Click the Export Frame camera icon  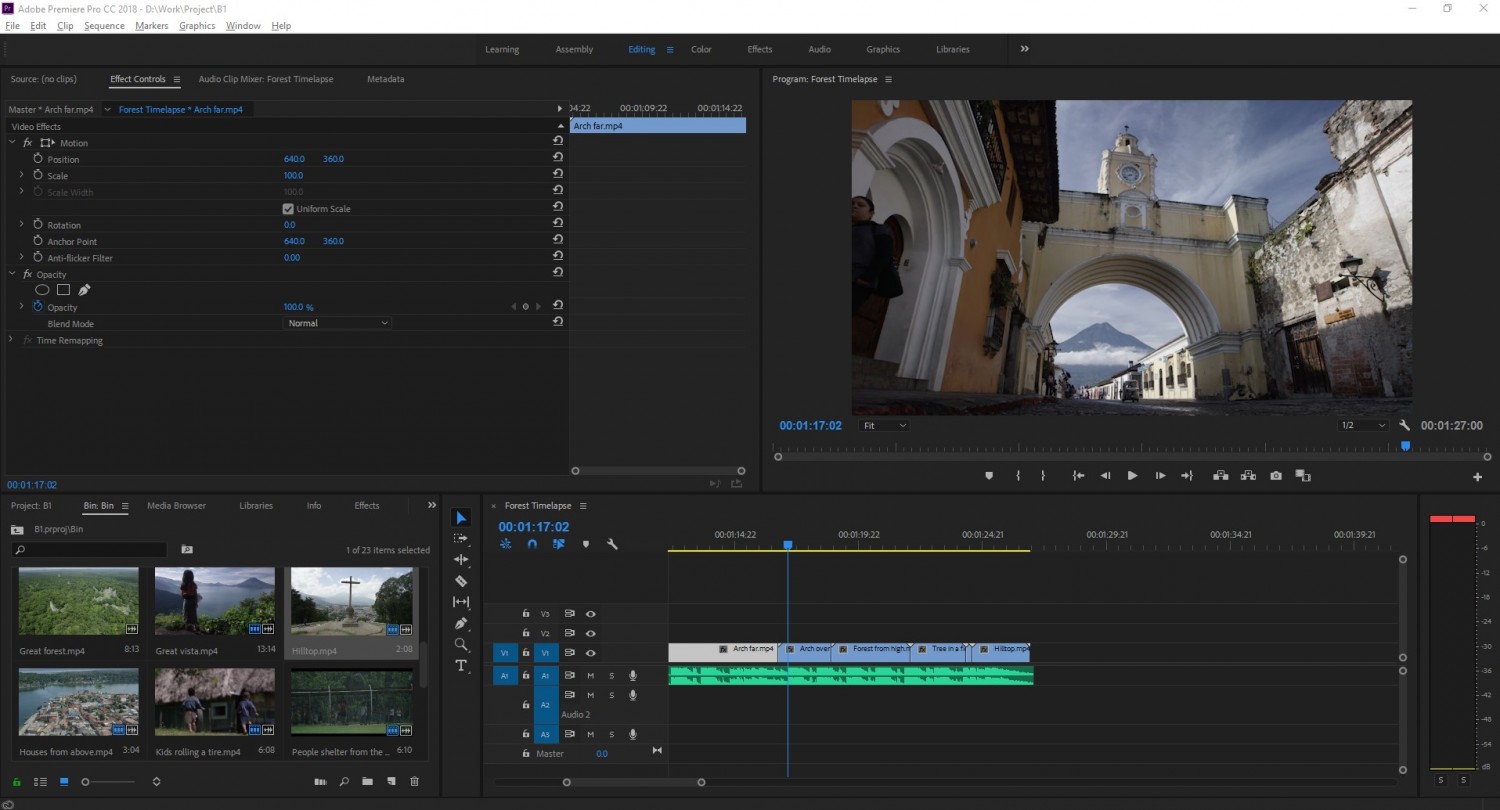[1276, 476]
